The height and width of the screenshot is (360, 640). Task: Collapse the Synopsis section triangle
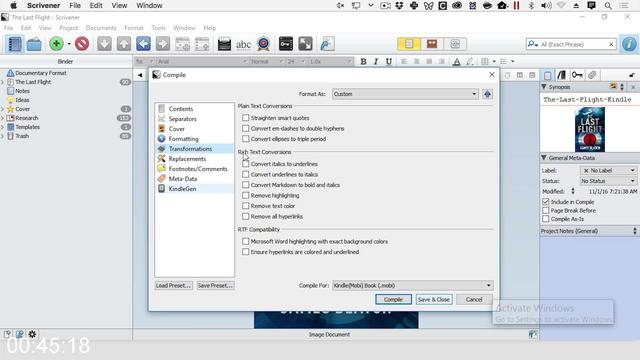point(544,87)
